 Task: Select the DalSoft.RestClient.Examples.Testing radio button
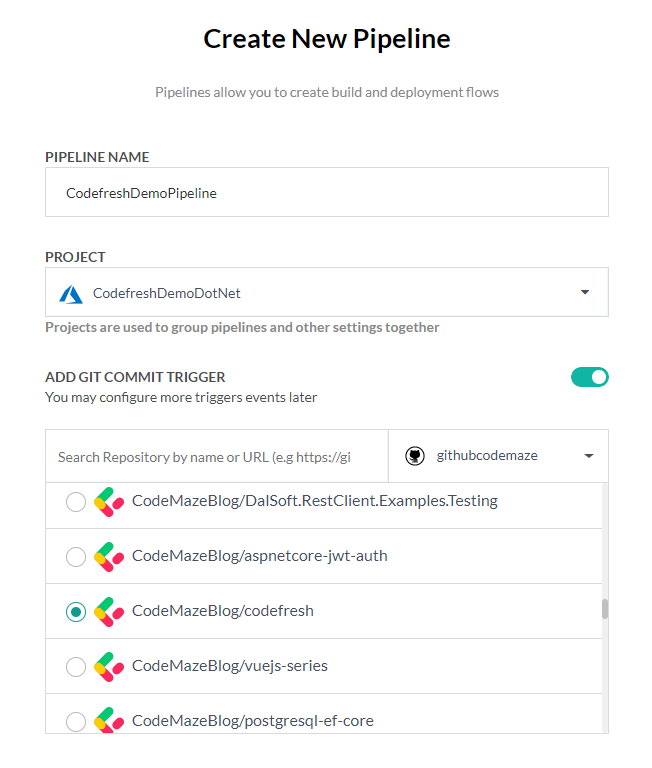(76, 502)
